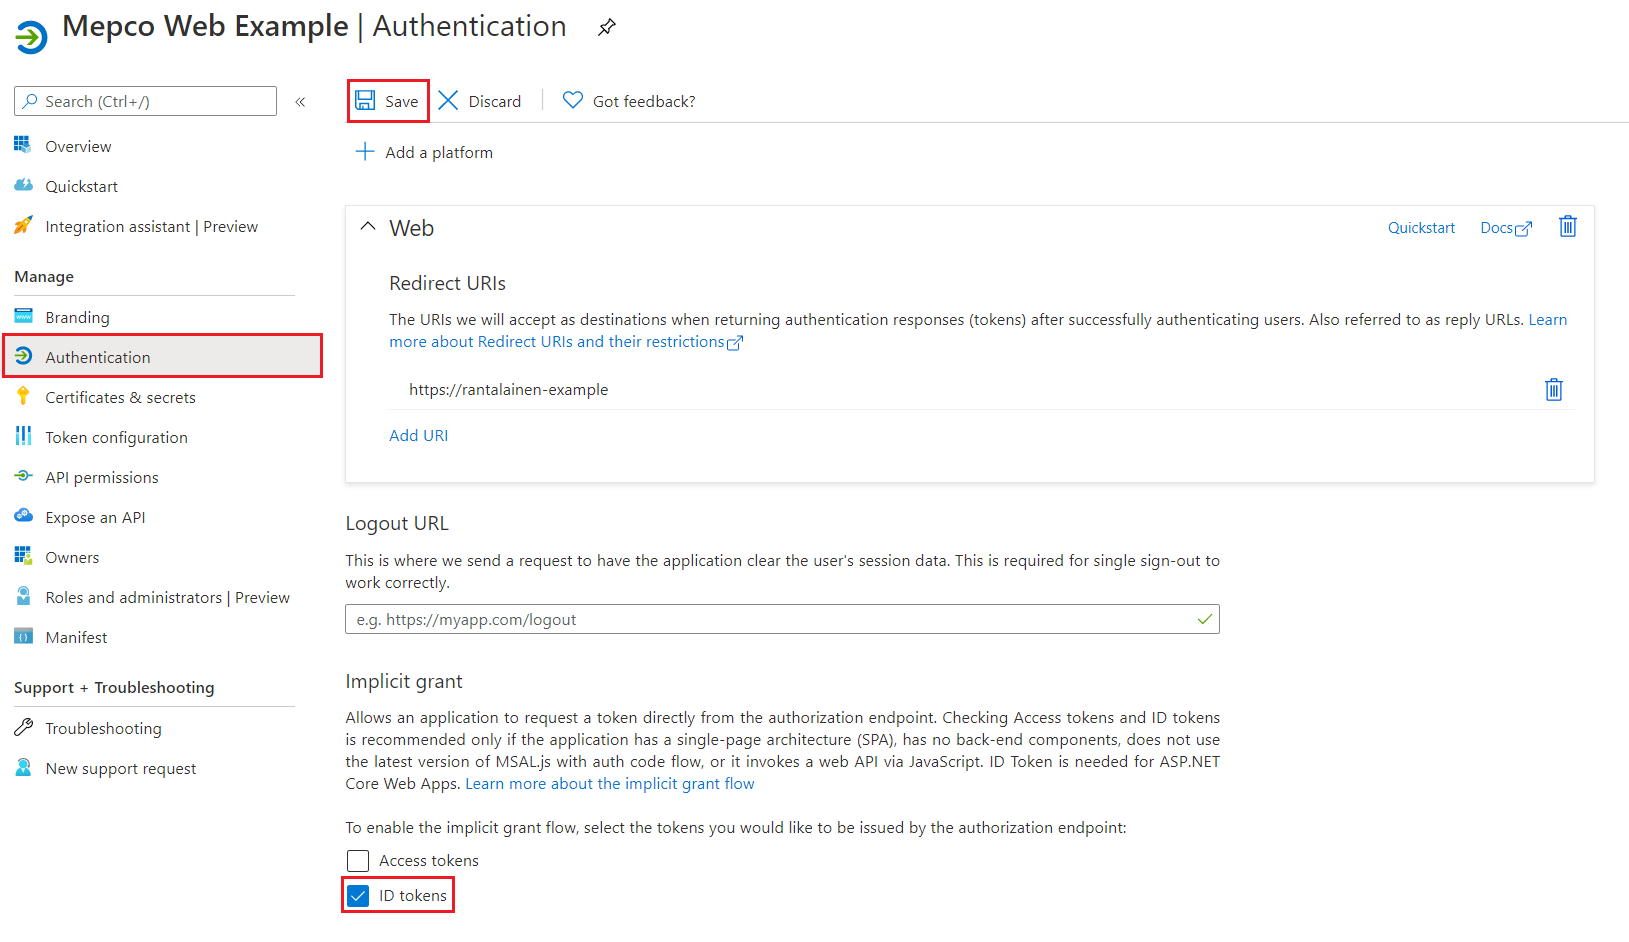Pin the Authentication blade

(x=607, y=27)
